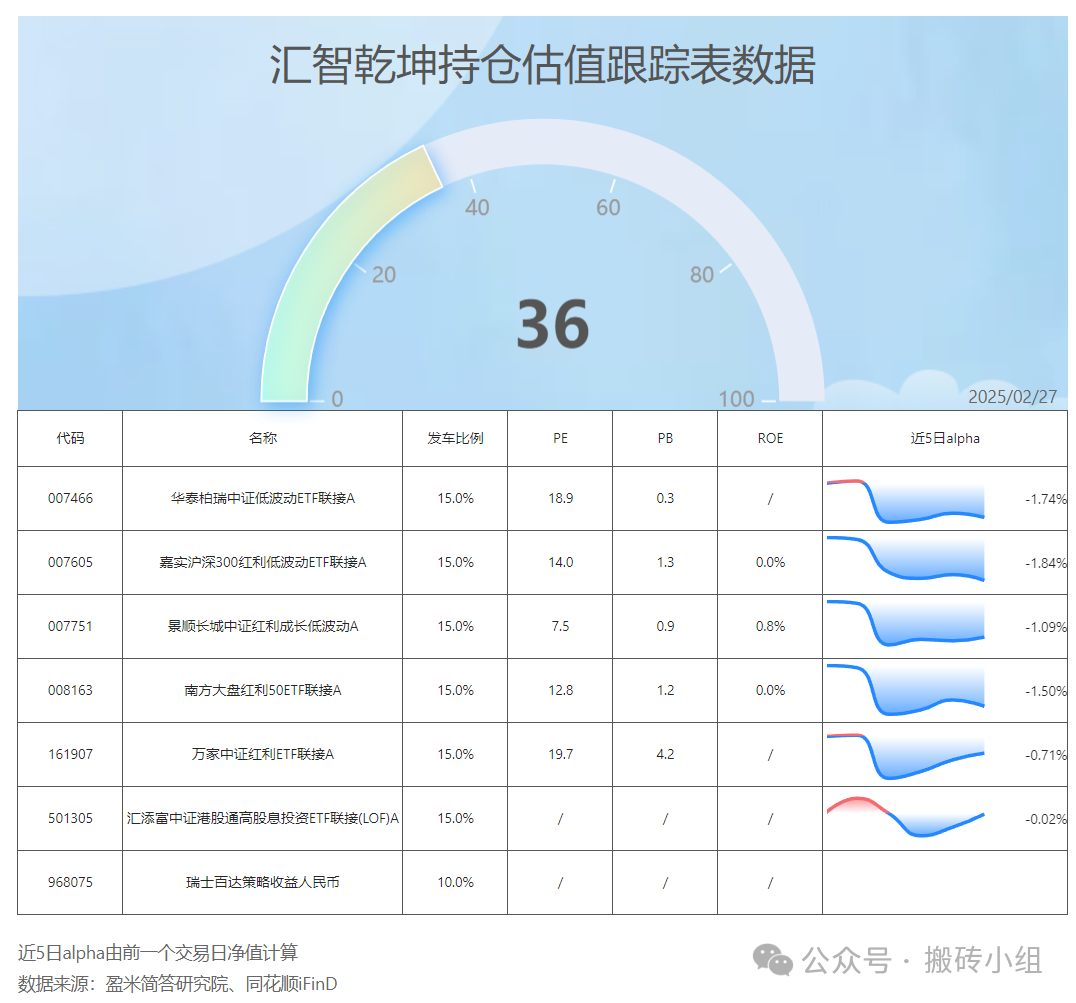Click alpha value -1.74%

[x=1046, y=499]
